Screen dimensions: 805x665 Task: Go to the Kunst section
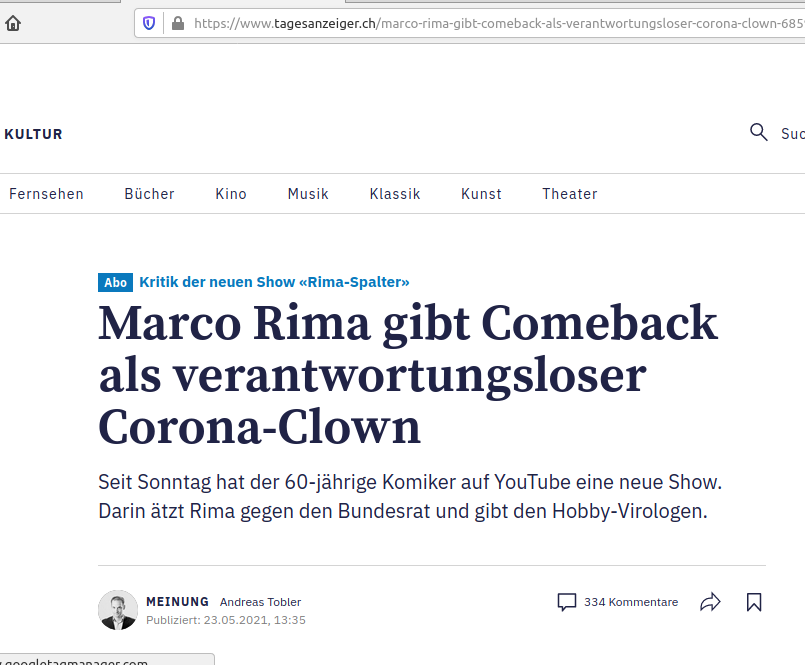[481, 194]
